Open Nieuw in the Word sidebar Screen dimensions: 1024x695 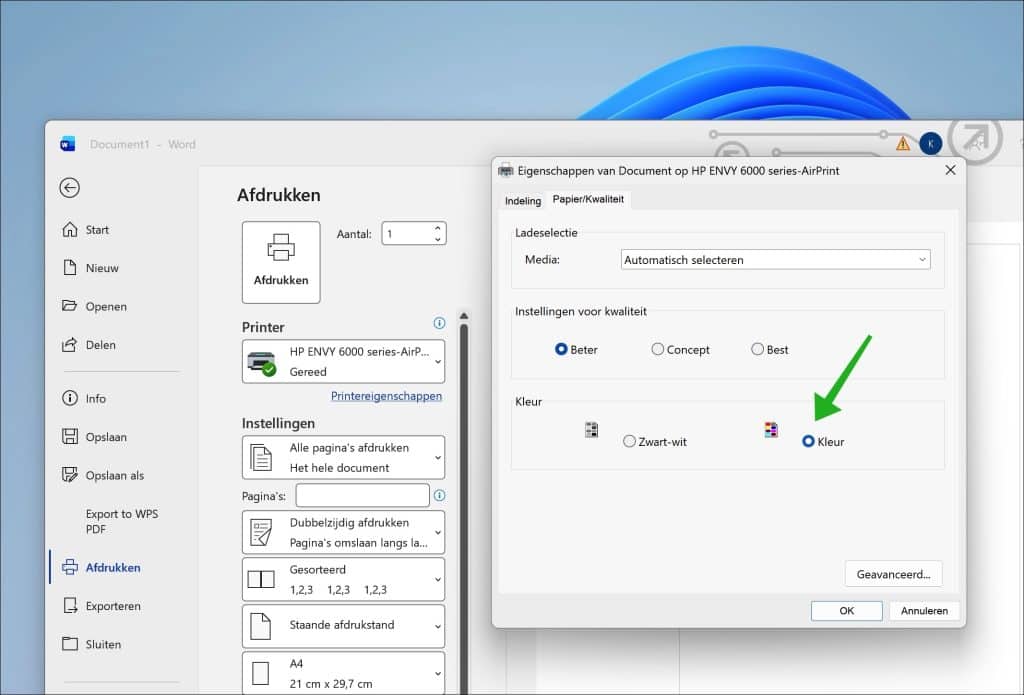click(102, 268)
